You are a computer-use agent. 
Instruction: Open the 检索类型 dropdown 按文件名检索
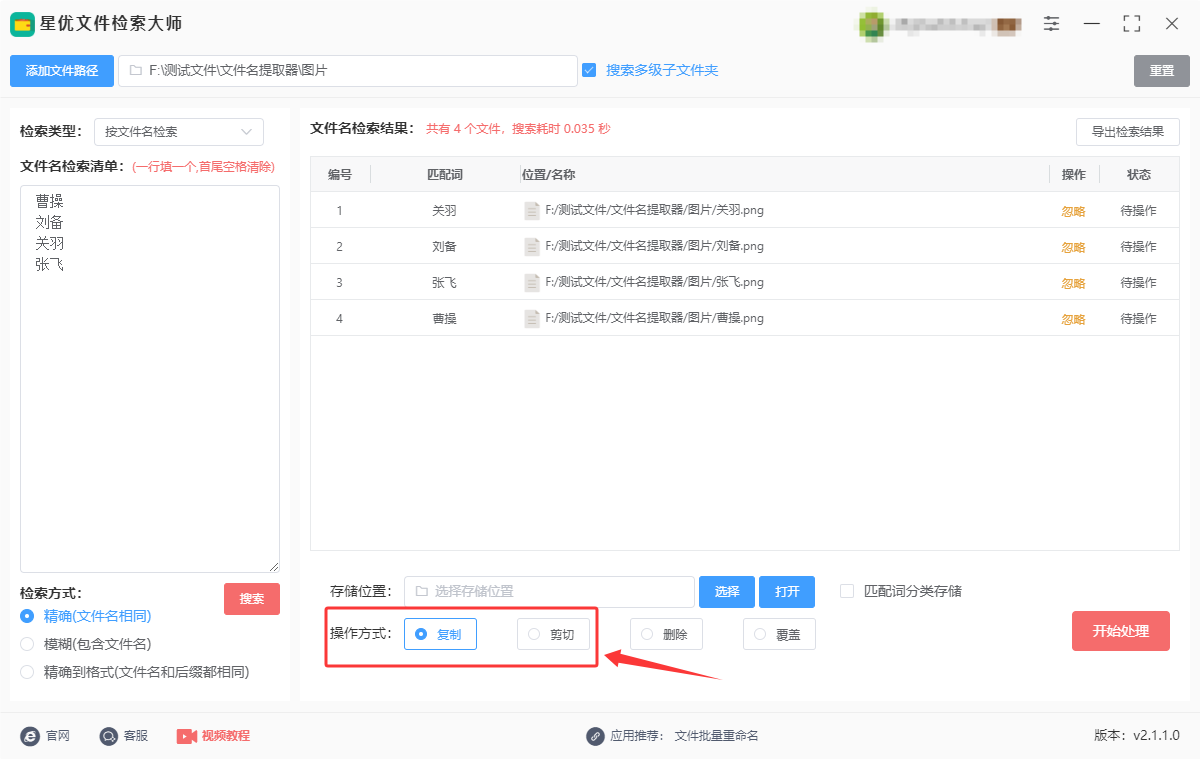coord(179,132)
